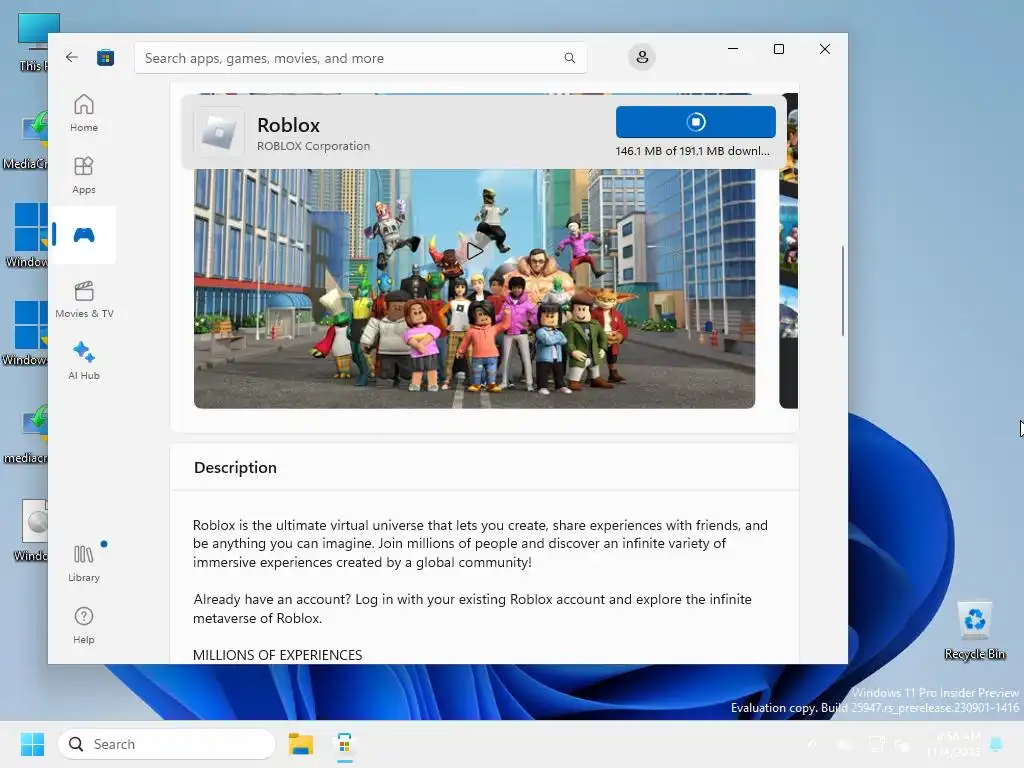
Task: Select the Recycle Bin desktop icon
Action: [x=974, y=631]
